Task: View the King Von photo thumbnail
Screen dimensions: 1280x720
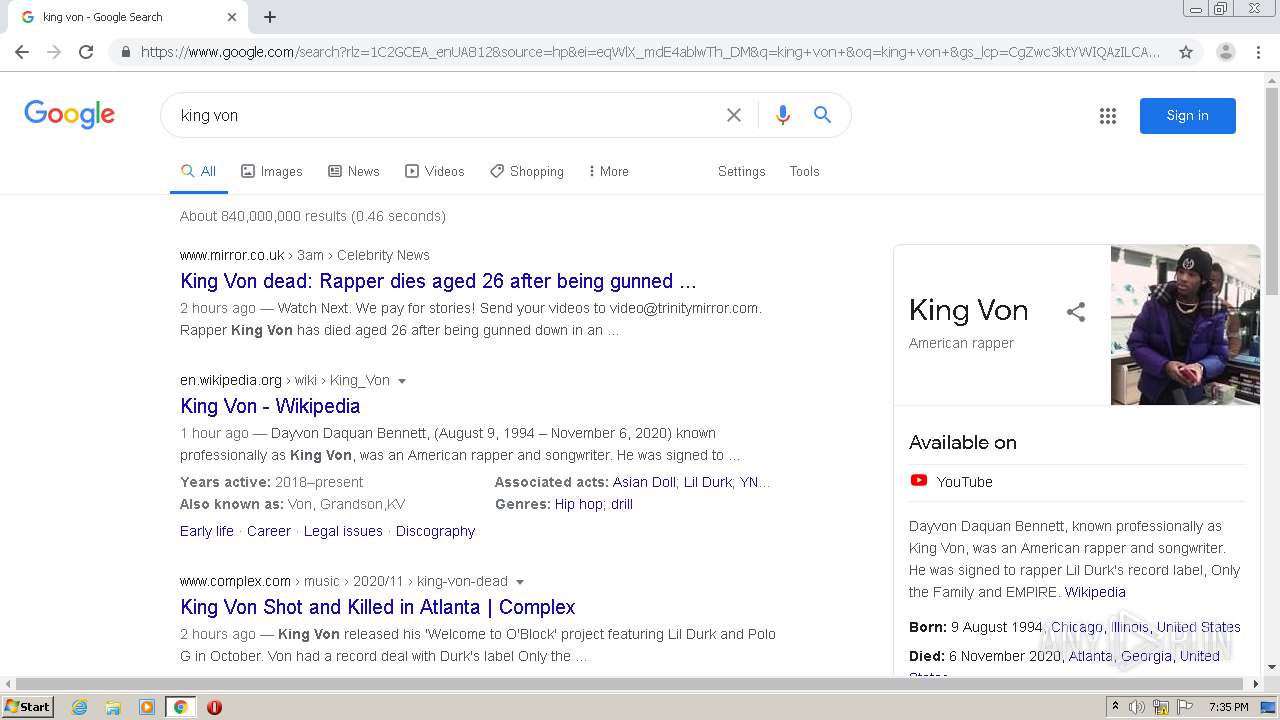Action: 1185,325
